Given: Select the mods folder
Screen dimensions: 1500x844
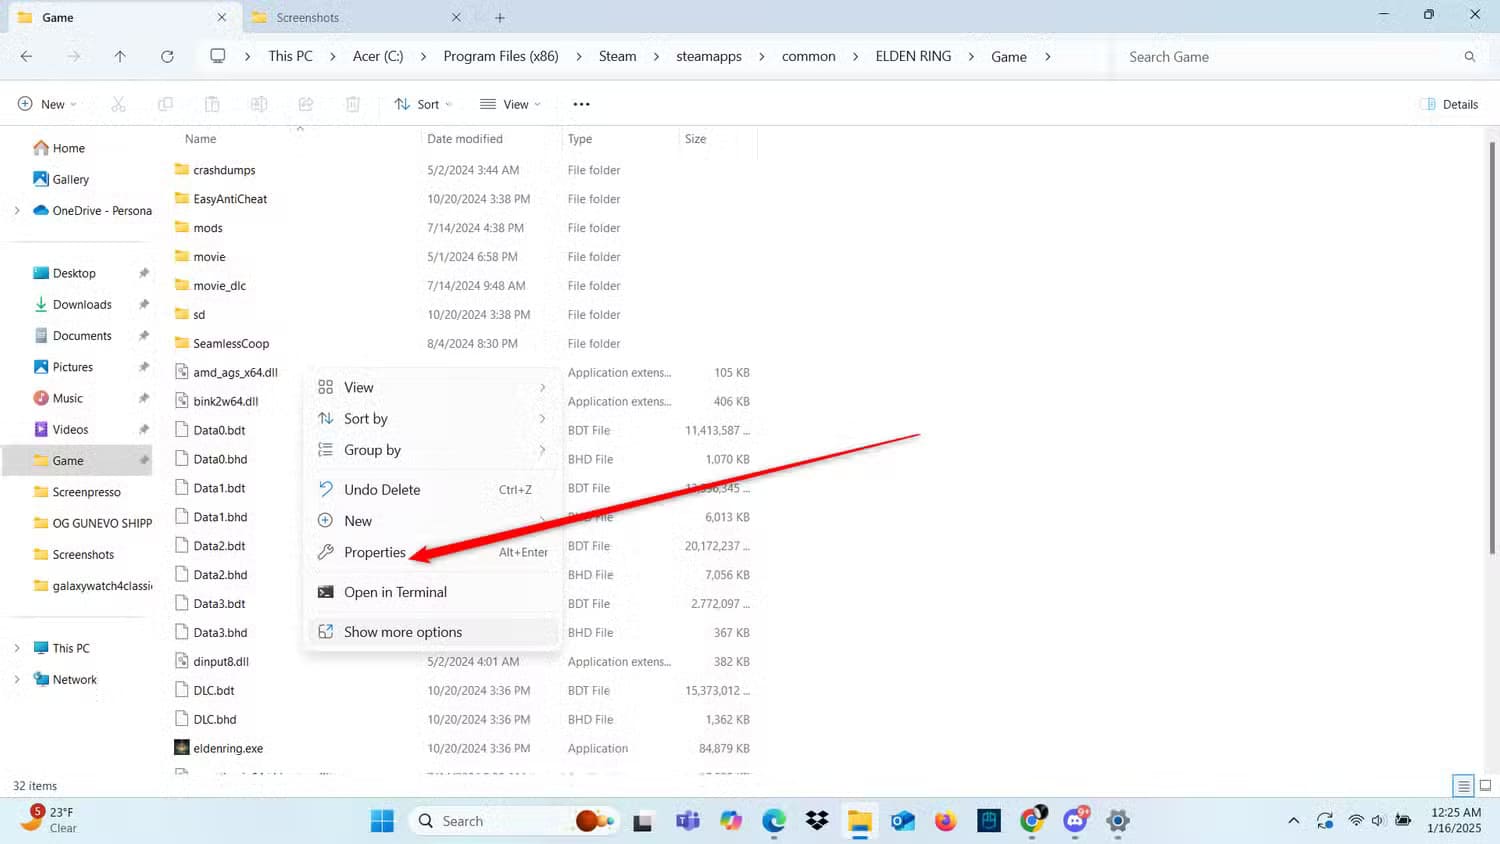Looking at the screenshot, I should (208, 228).
